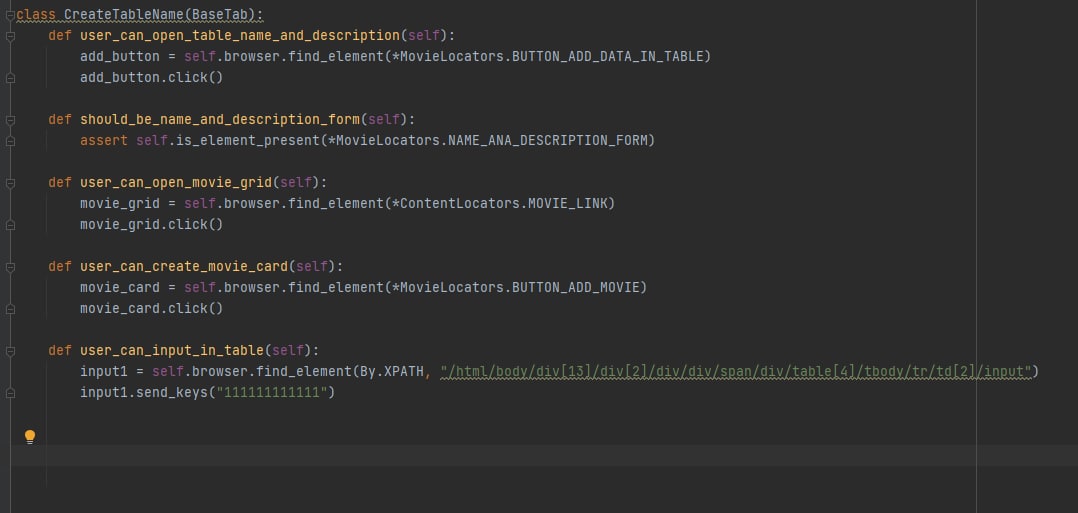Click add_button variable in assignment line

[120, 56]
